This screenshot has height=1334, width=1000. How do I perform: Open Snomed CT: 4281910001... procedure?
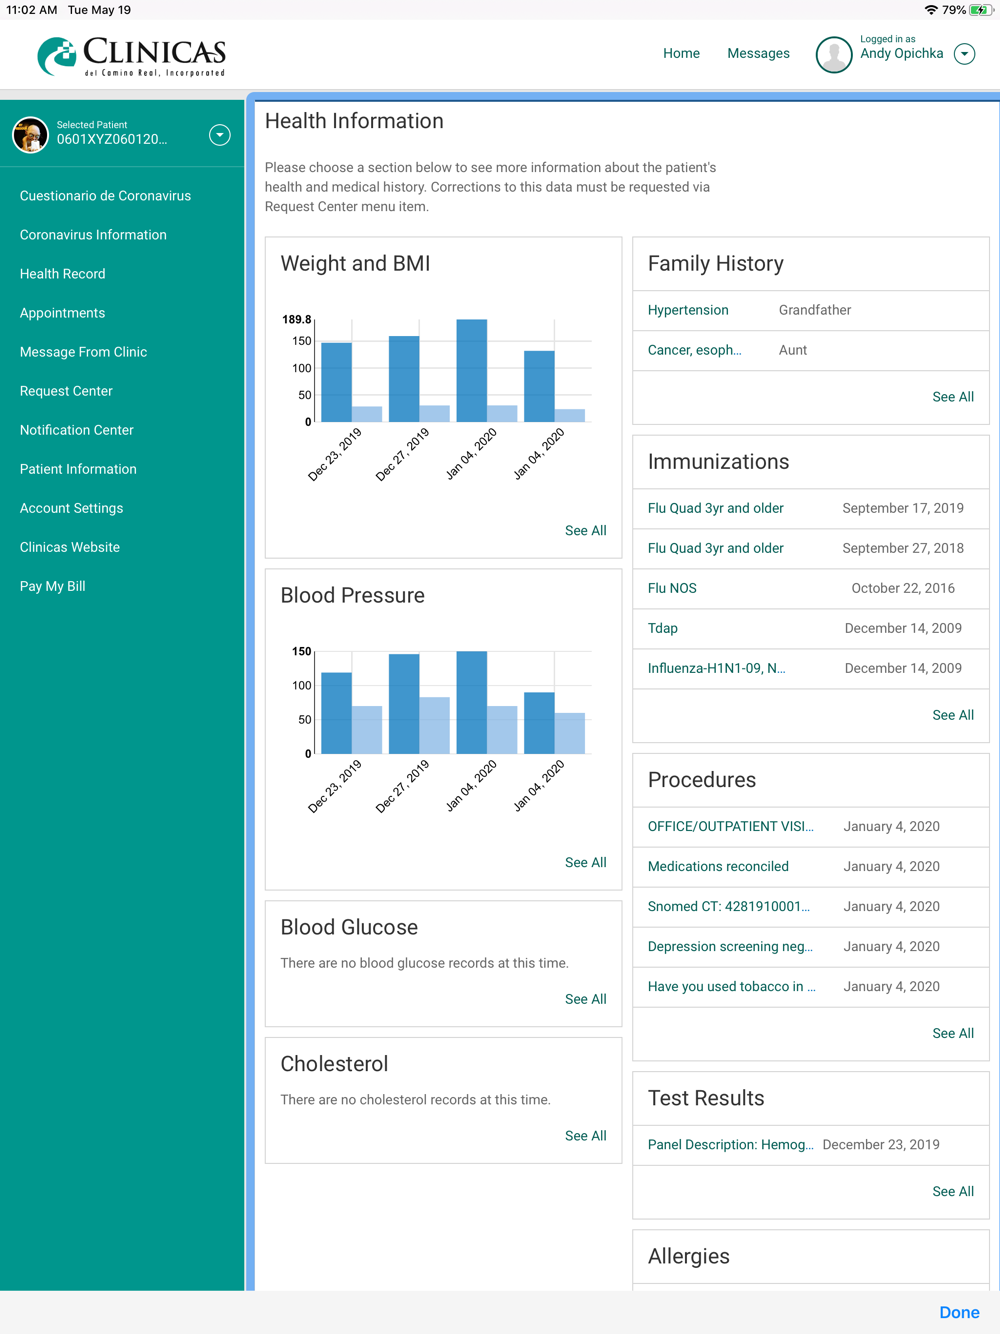[728, 906]
